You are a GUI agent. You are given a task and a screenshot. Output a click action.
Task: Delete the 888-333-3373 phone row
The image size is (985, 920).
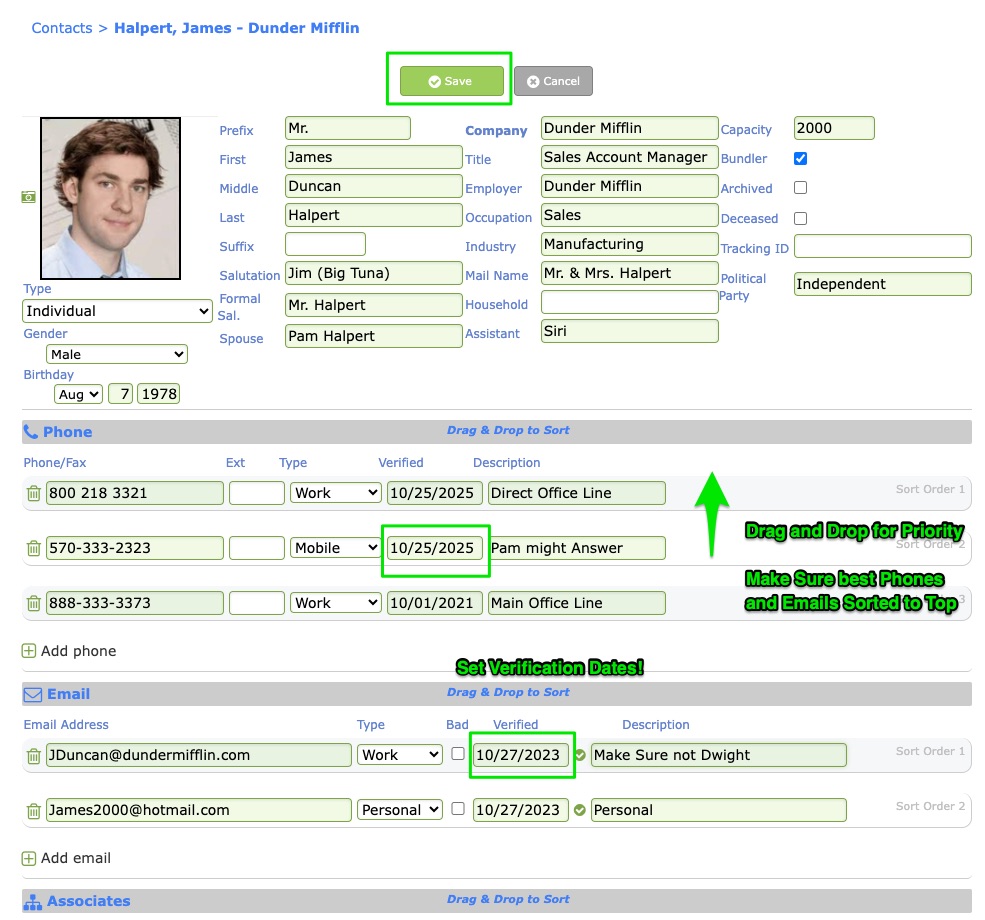(x=34, y=603)
